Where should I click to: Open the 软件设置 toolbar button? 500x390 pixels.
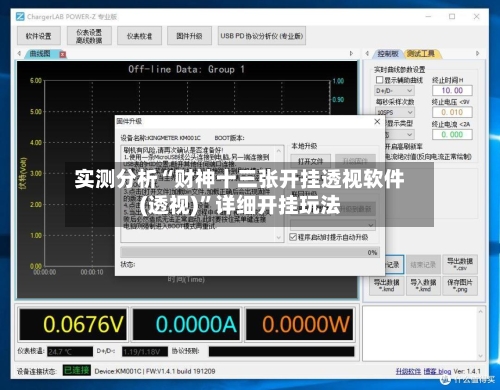coord(39,36)
